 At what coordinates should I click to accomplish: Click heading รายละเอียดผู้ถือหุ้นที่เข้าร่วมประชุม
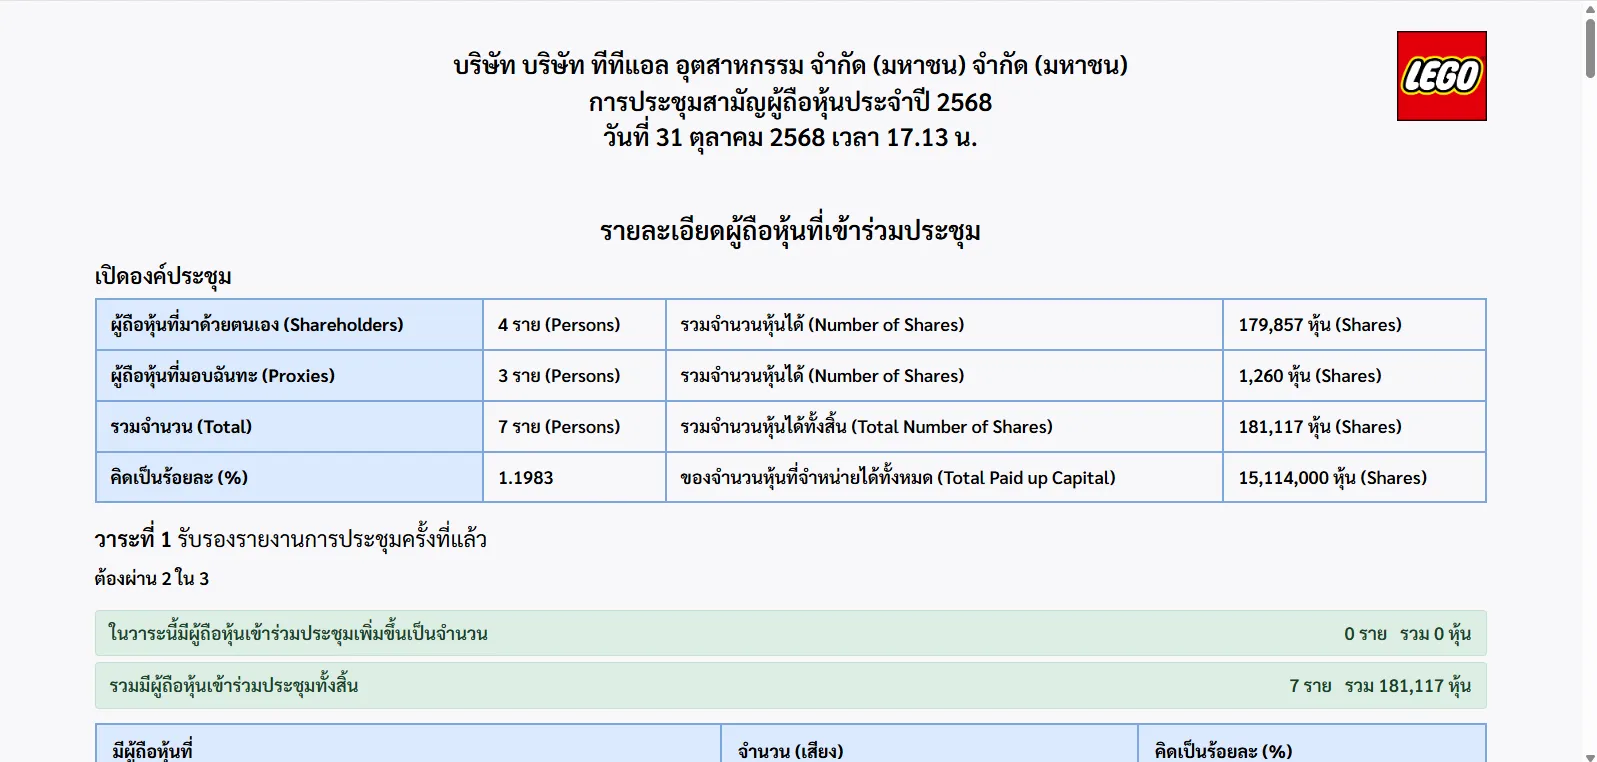(x=790, y=231)
